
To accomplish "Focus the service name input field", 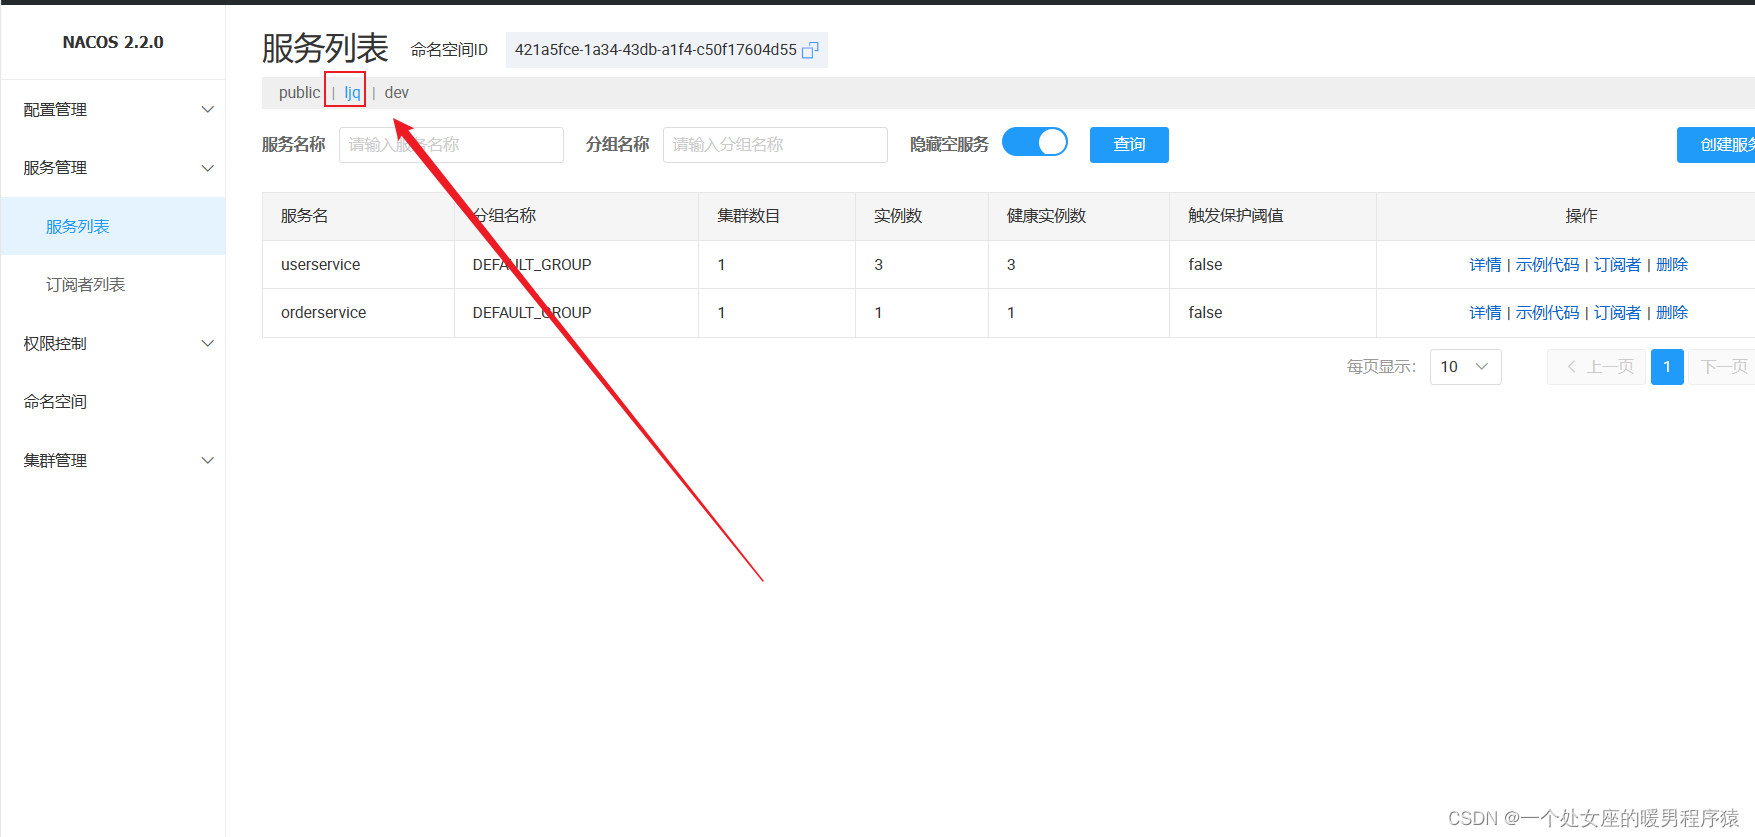I will [x=451, y=145].
